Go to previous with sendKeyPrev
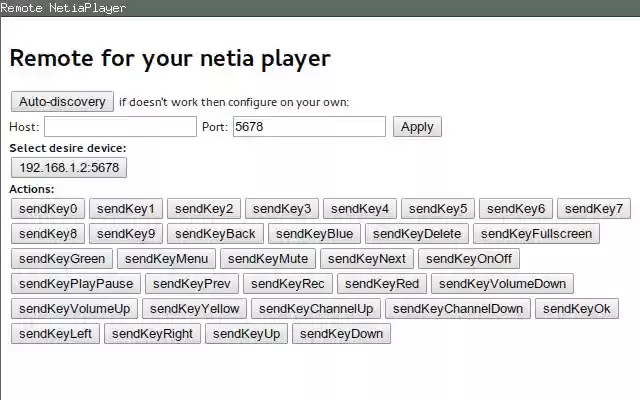Screen dimensions: 640x400 pos(191,284)
